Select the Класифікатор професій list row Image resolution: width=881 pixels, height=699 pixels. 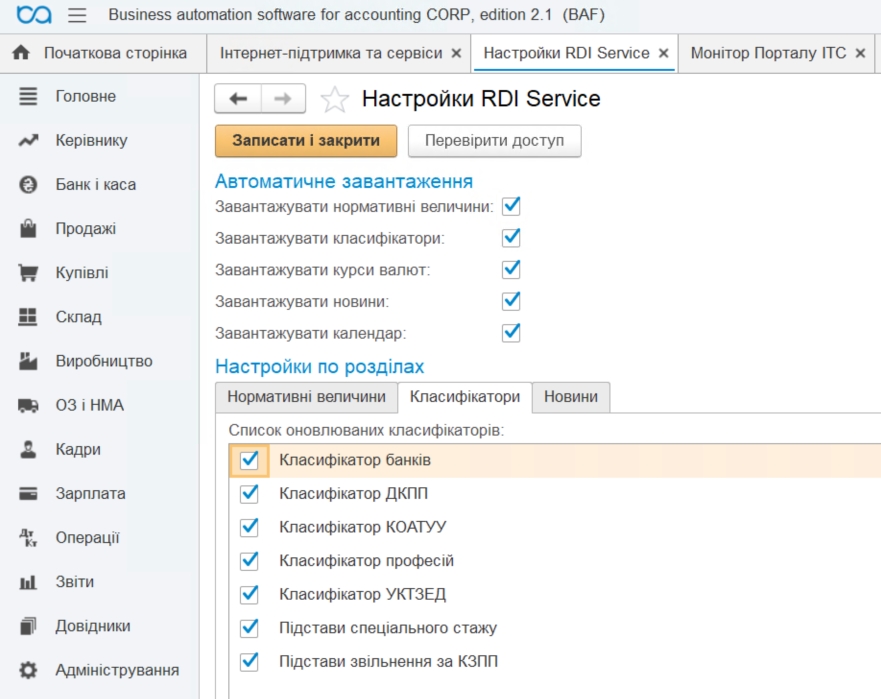pyautogui.click(x=366, y=561)
